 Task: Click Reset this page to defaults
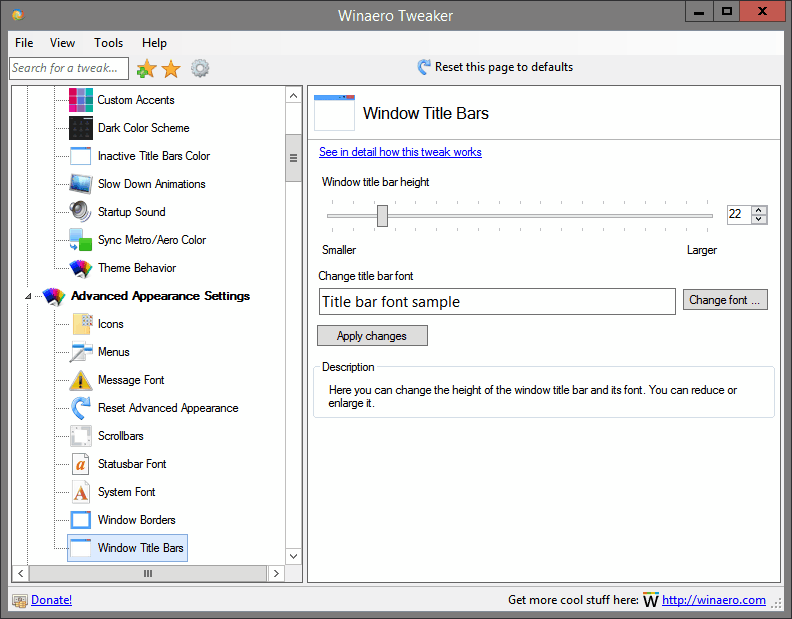coord(495,67)
